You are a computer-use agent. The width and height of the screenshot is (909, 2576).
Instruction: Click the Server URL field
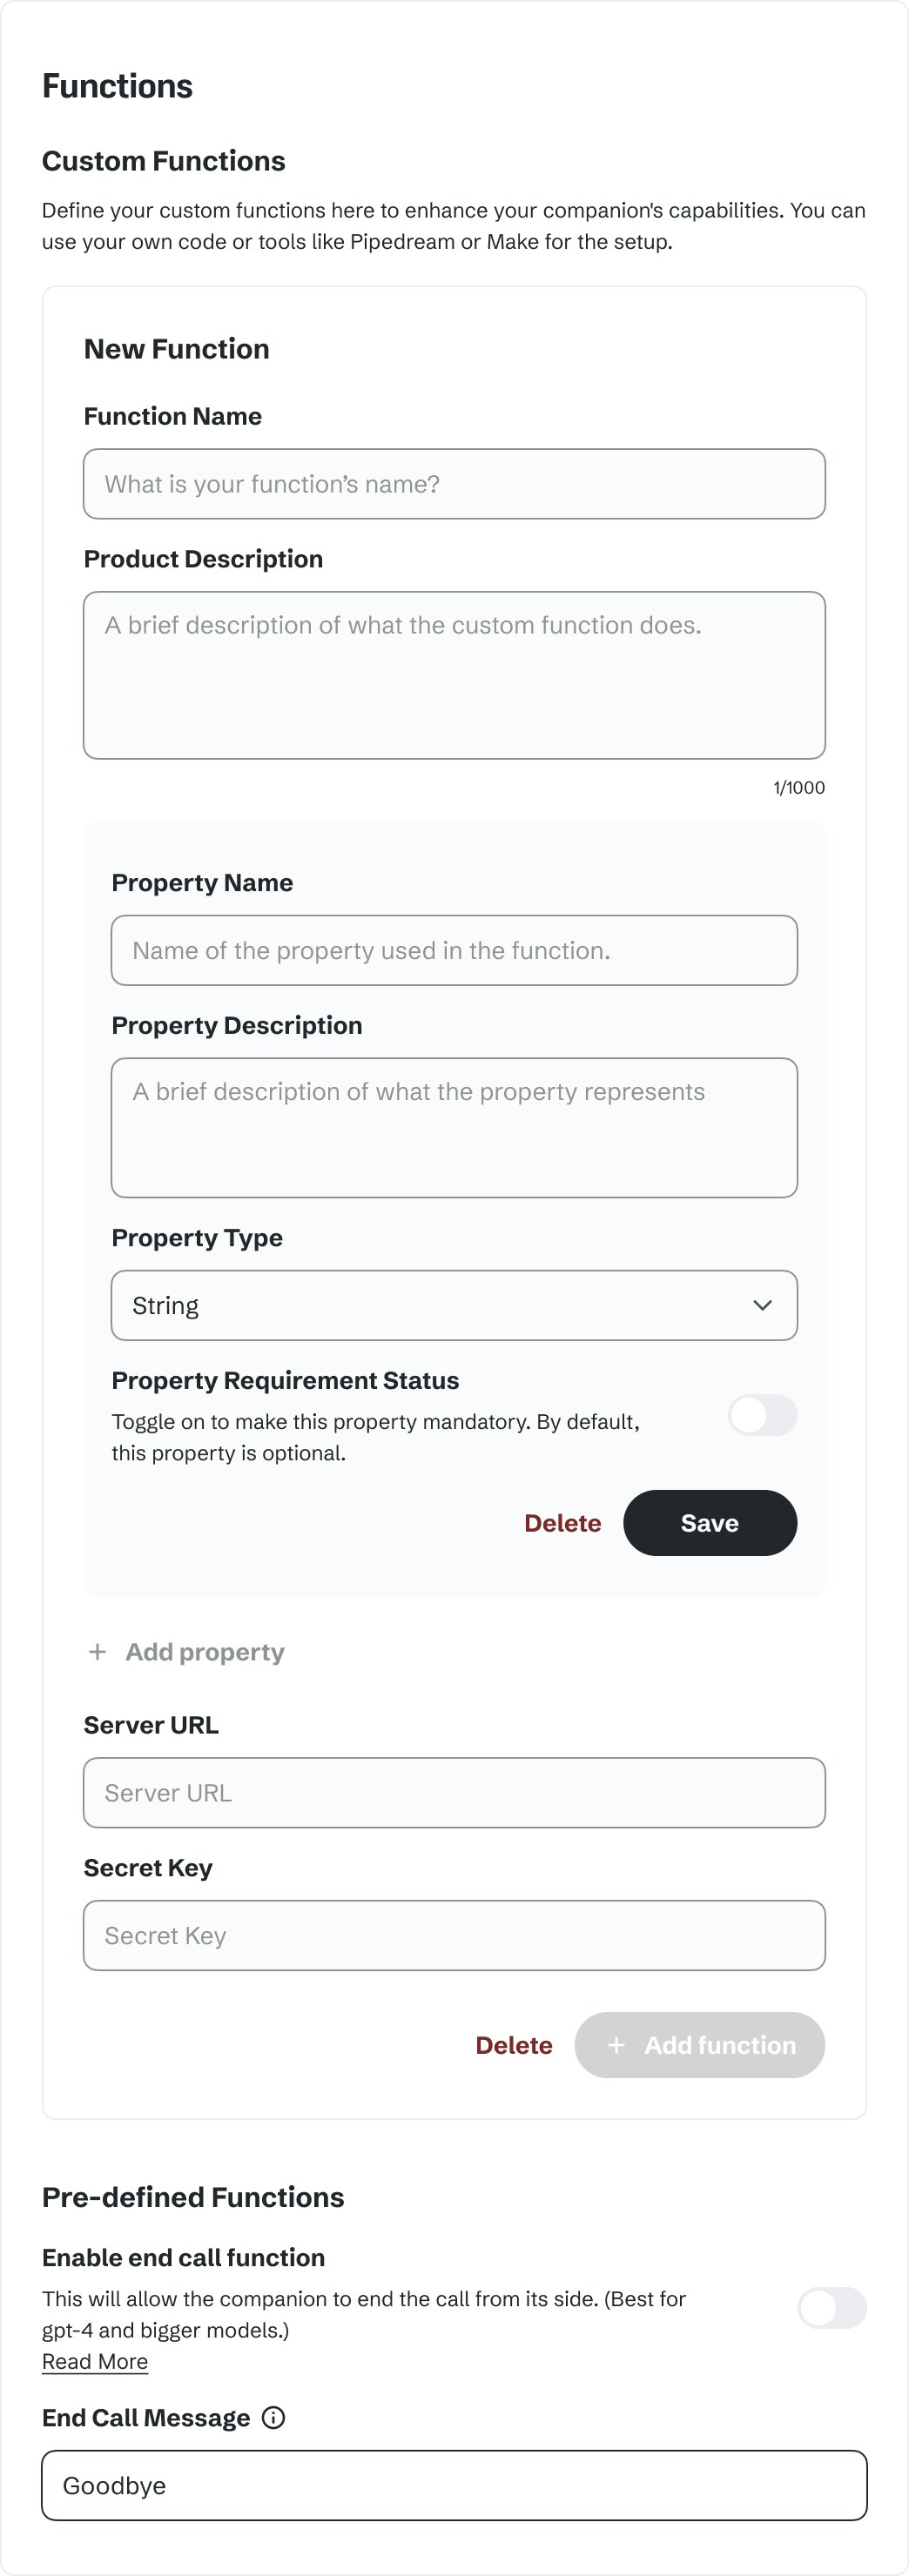(x=454, y=1792)
